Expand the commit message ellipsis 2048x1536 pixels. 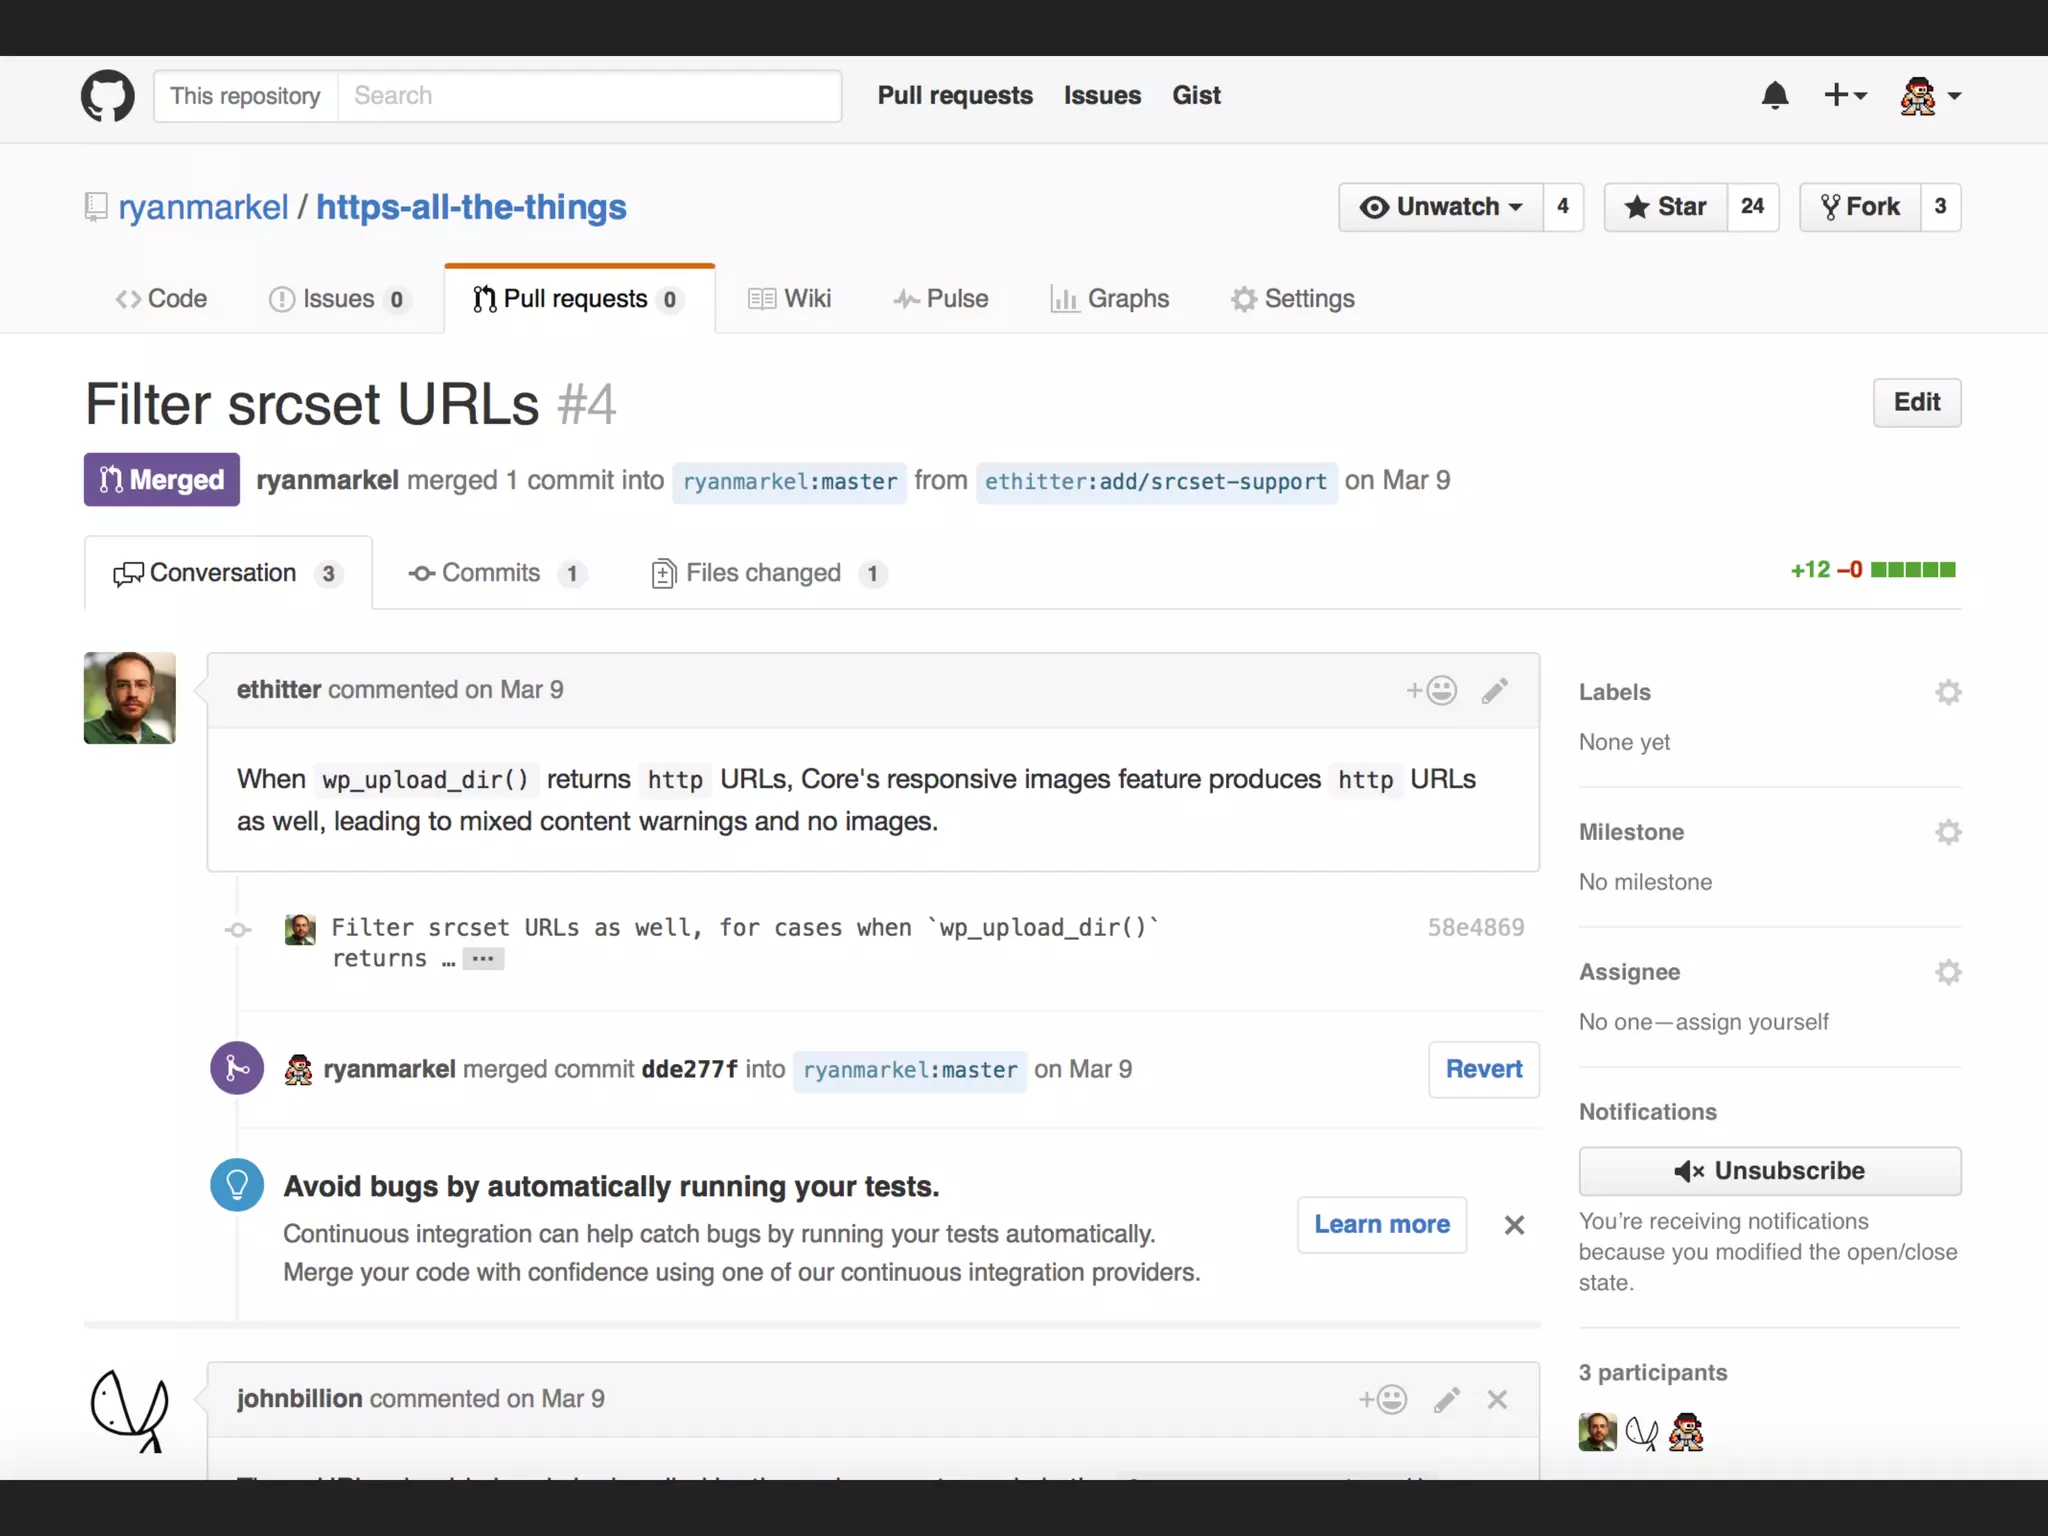click(x=483, y=959)
